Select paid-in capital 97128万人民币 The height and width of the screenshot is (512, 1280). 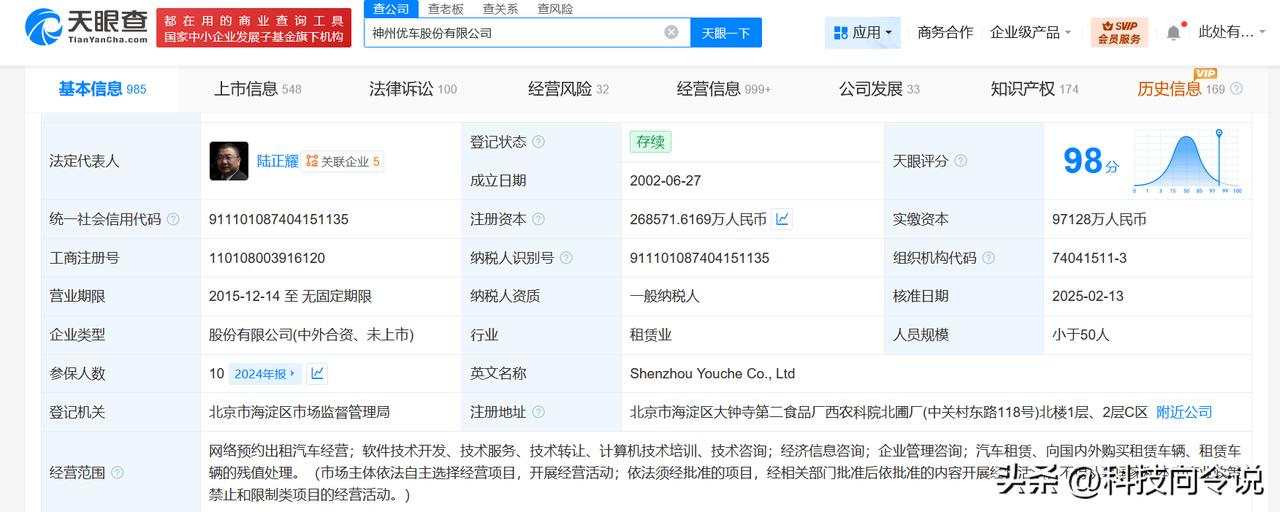(x=1099, y=219)
